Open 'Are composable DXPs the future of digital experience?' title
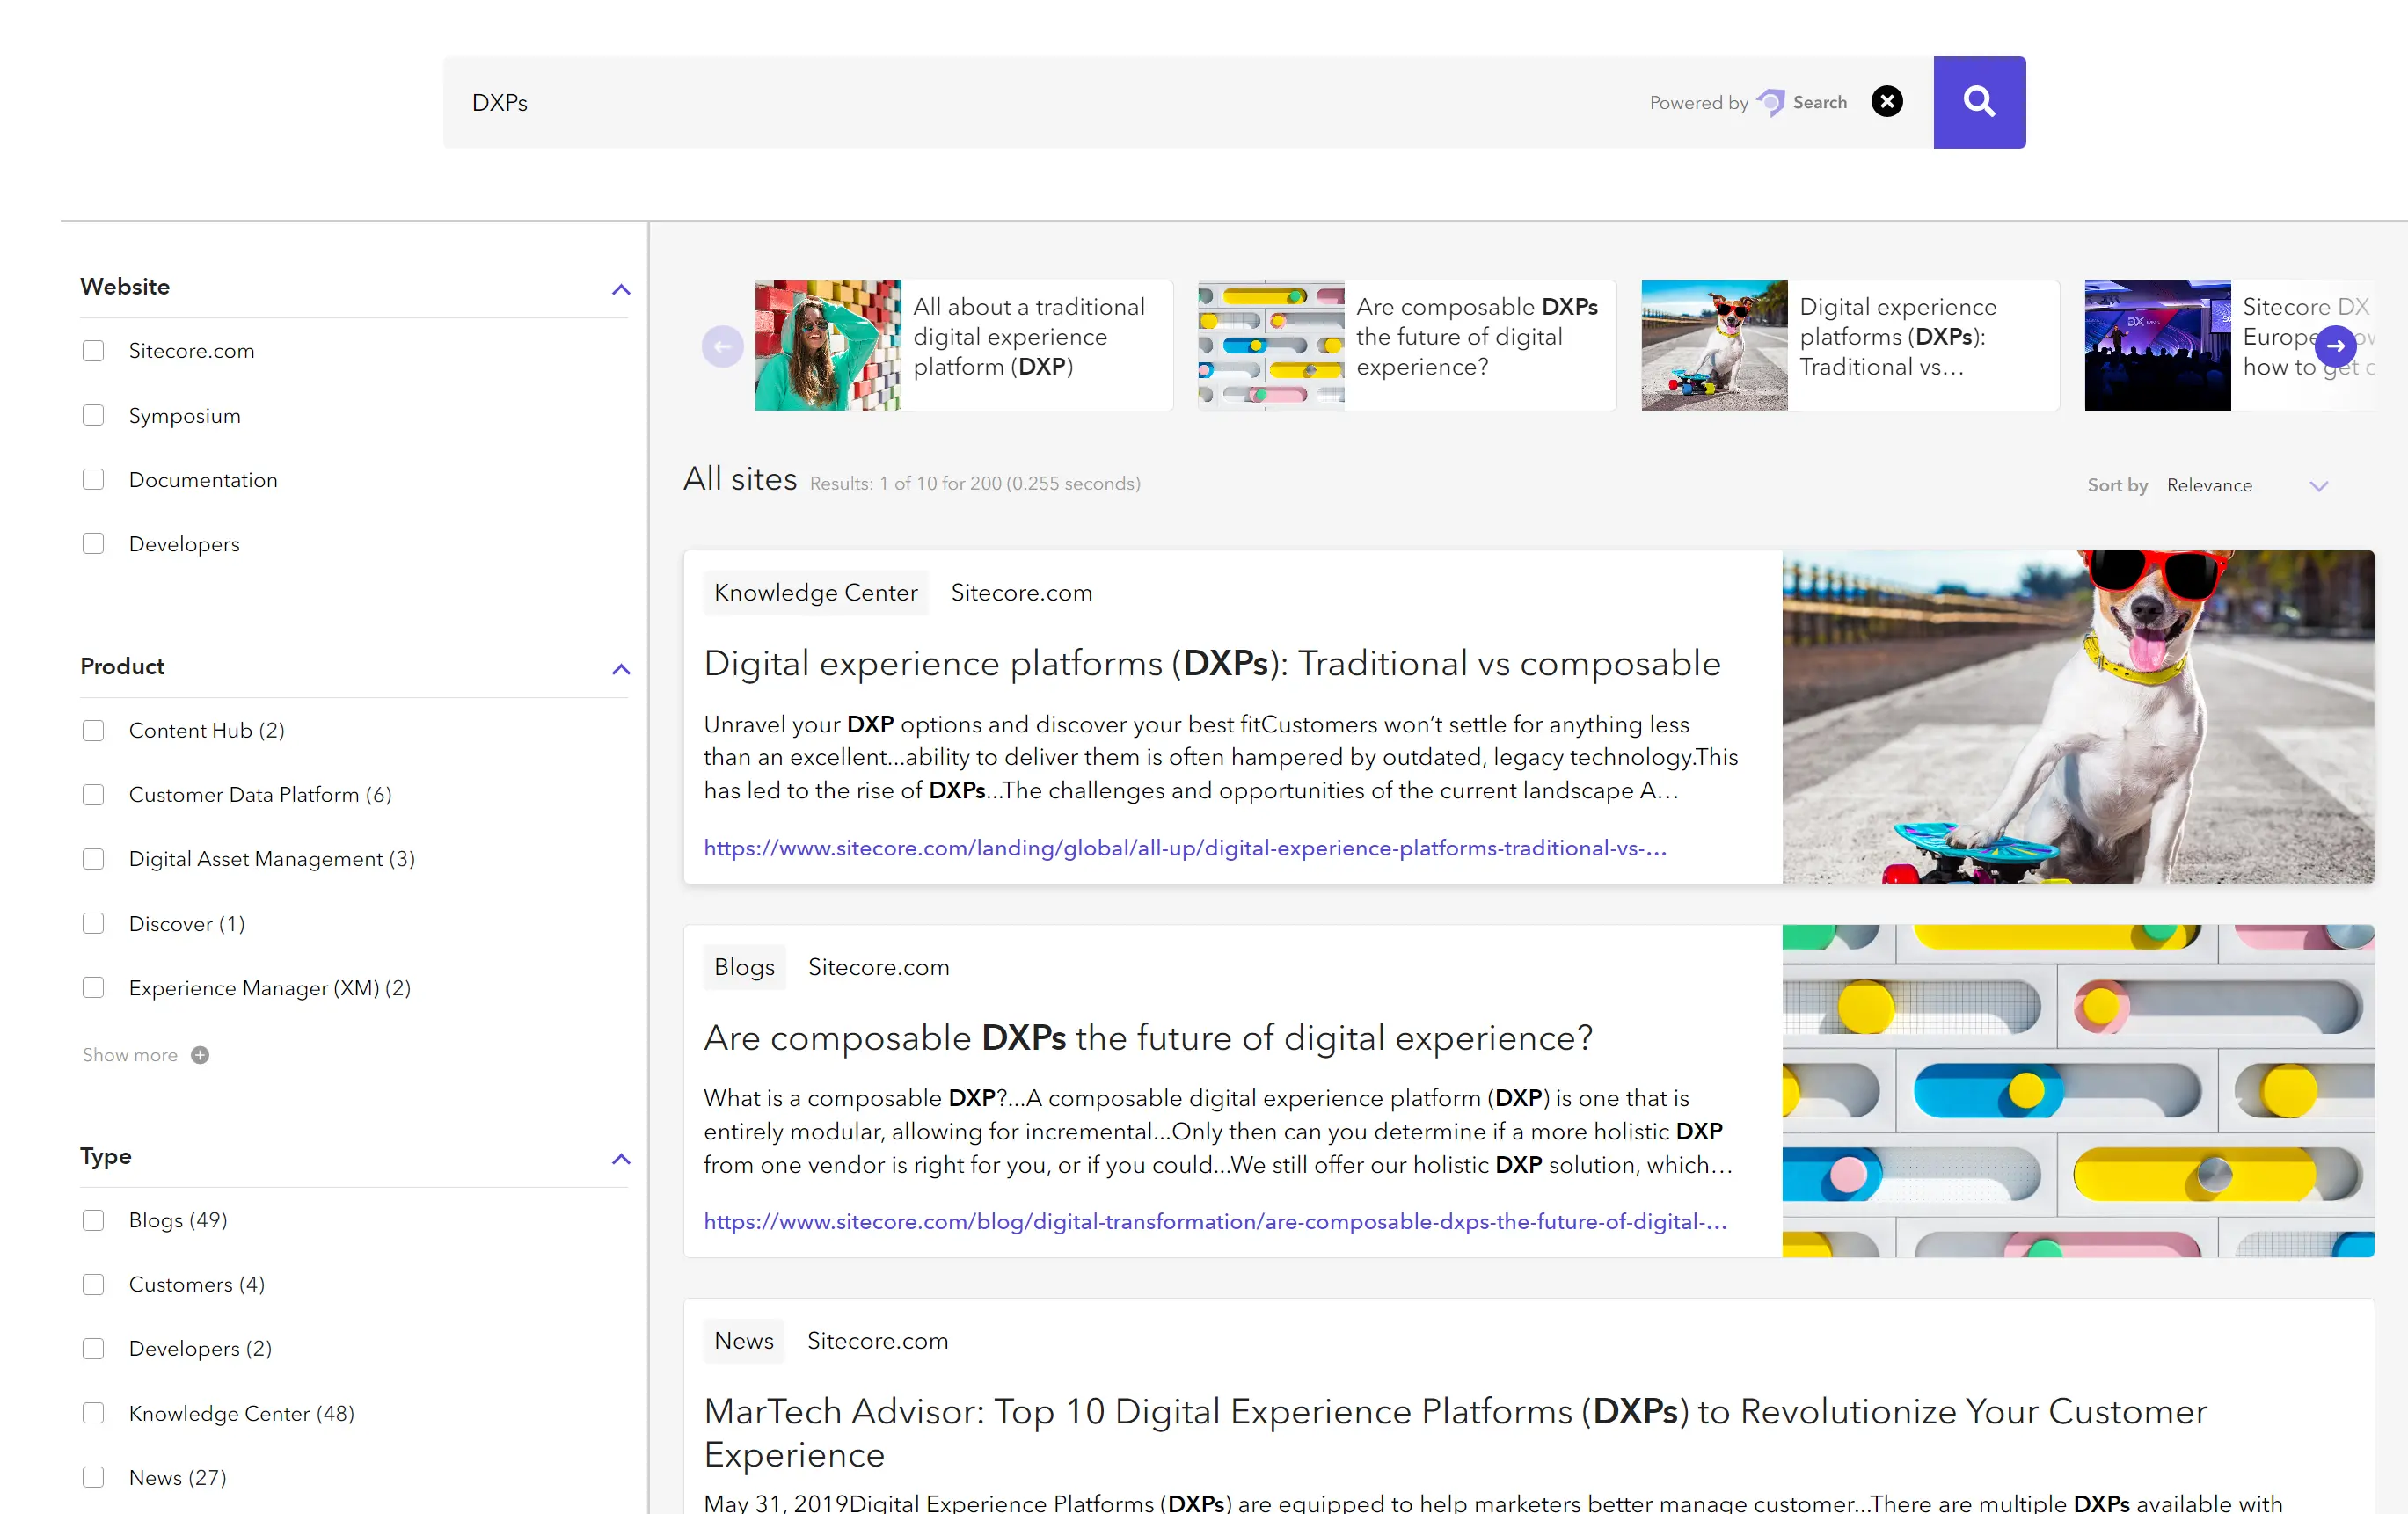 click(1148, 1038)
